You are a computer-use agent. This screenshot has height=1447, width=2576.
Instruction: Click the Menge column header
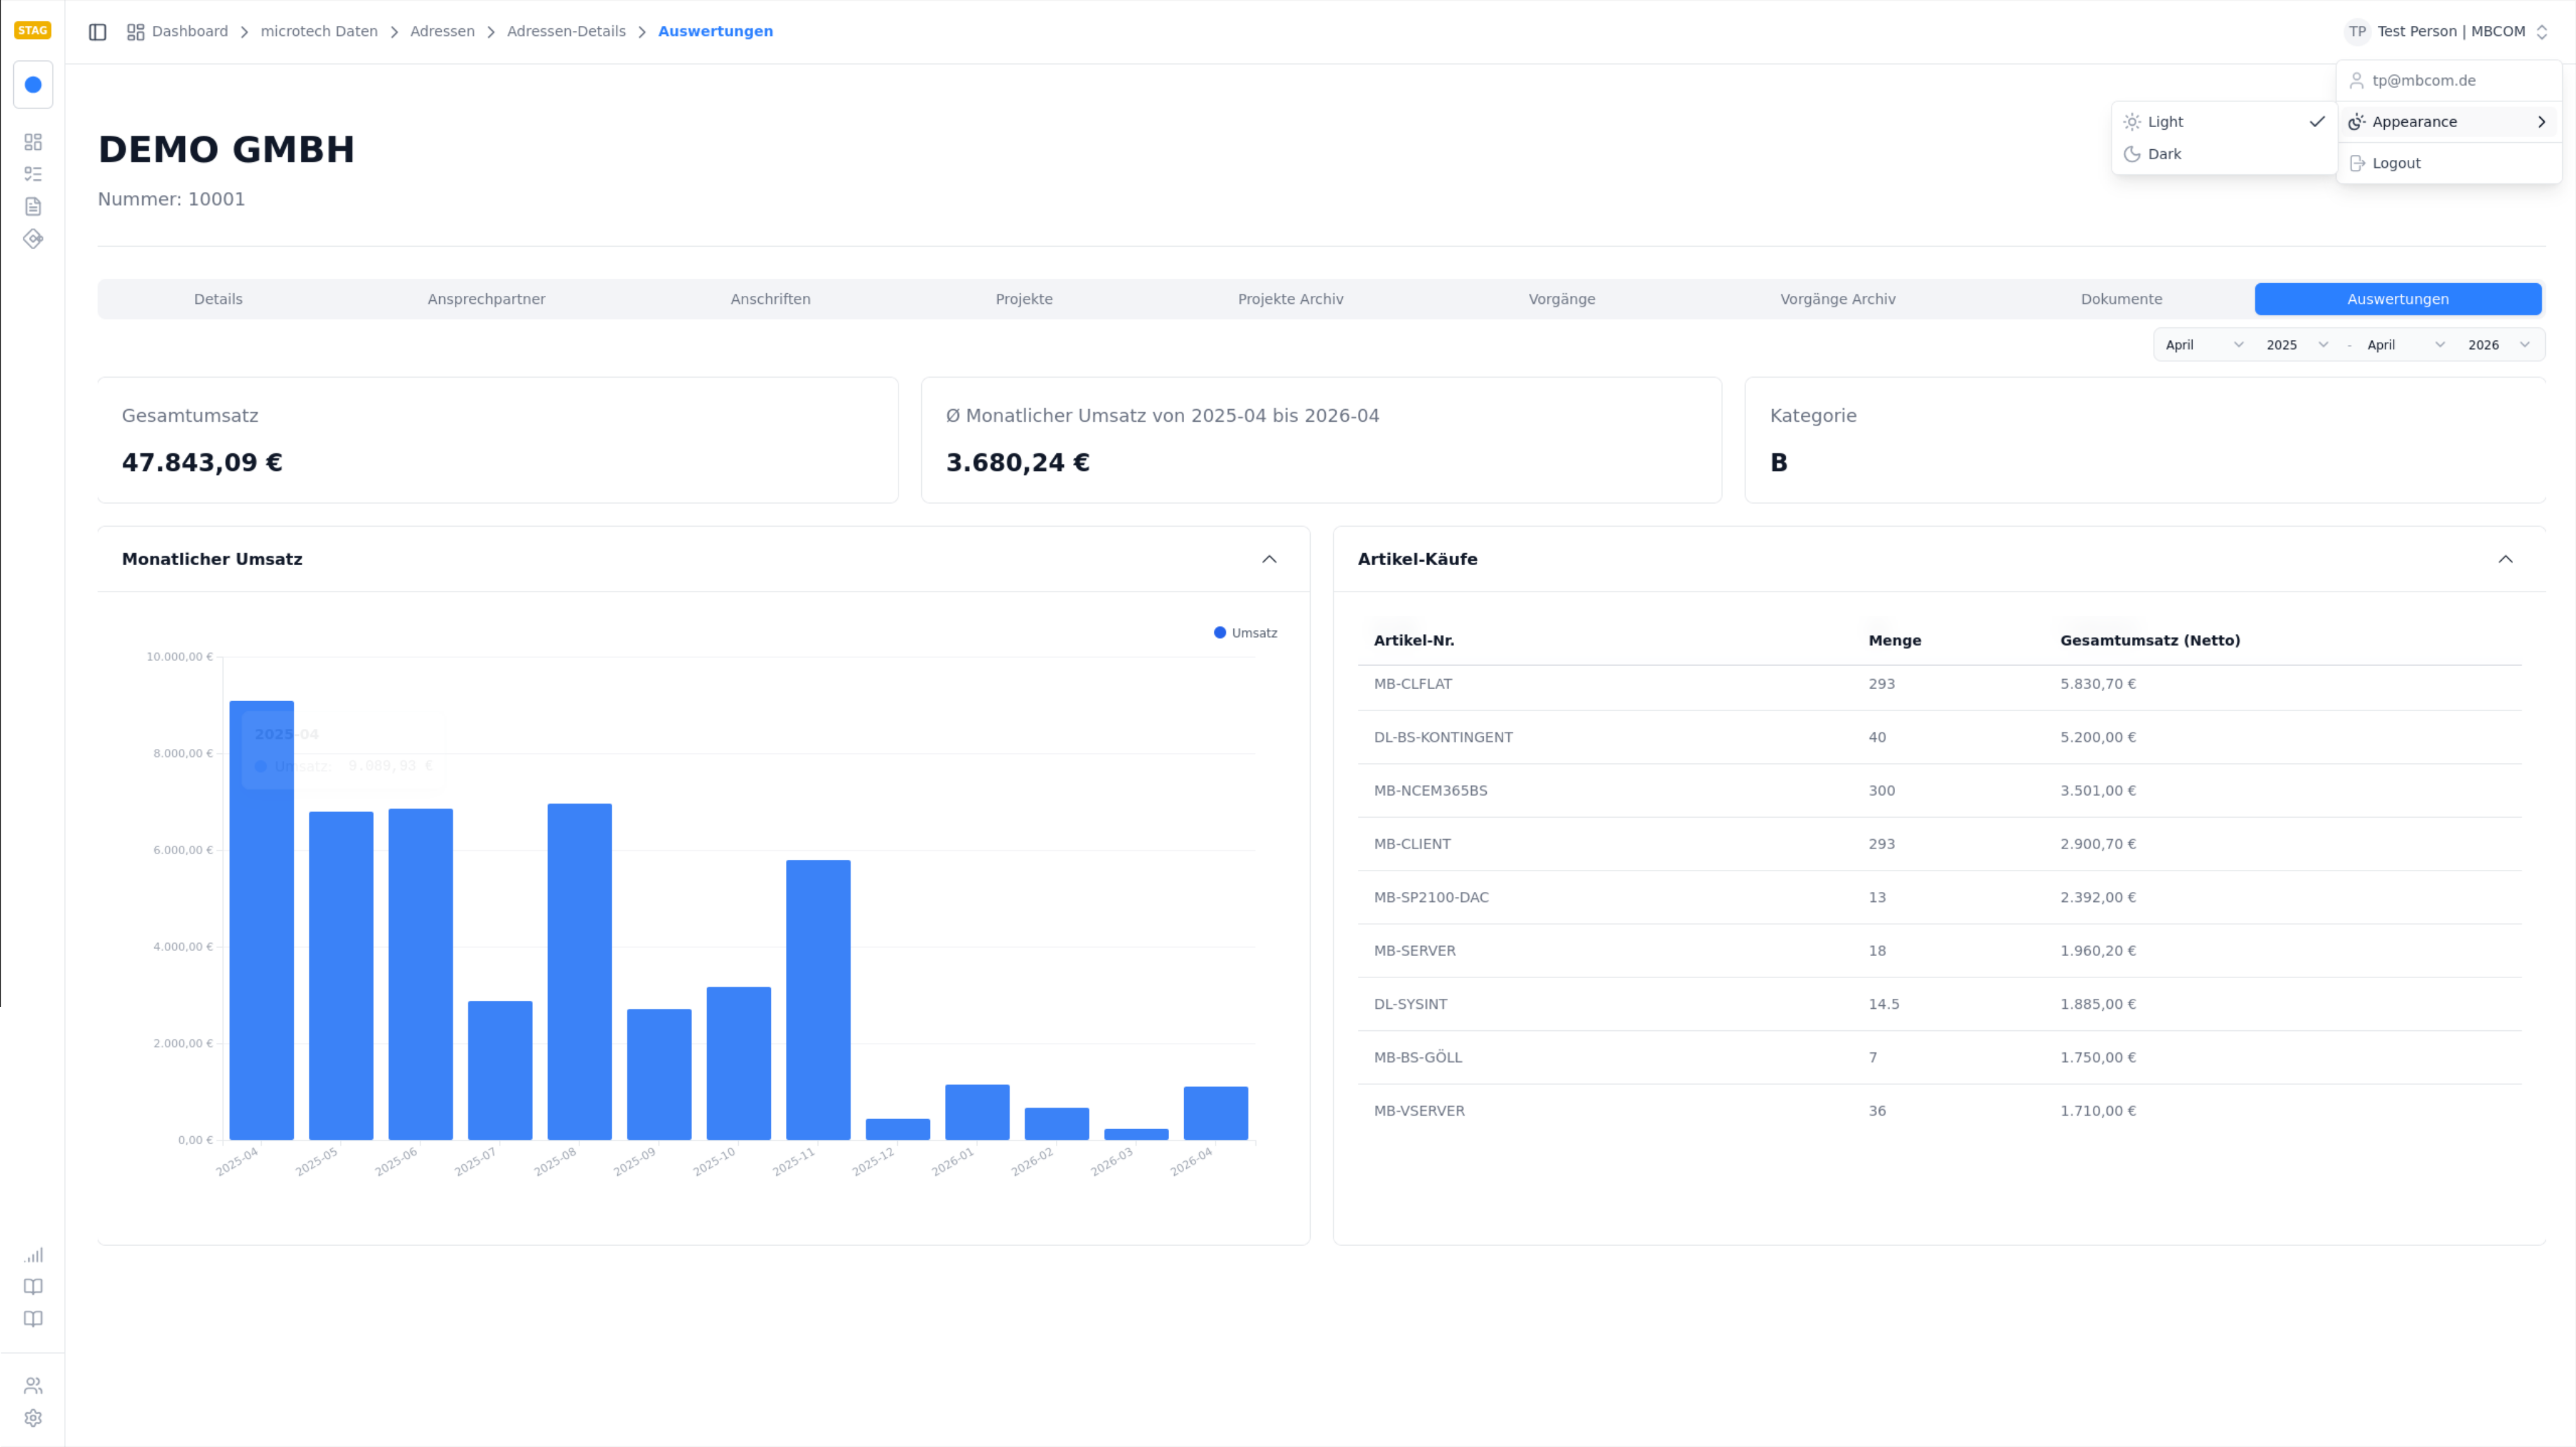[x=1895, y=641]
